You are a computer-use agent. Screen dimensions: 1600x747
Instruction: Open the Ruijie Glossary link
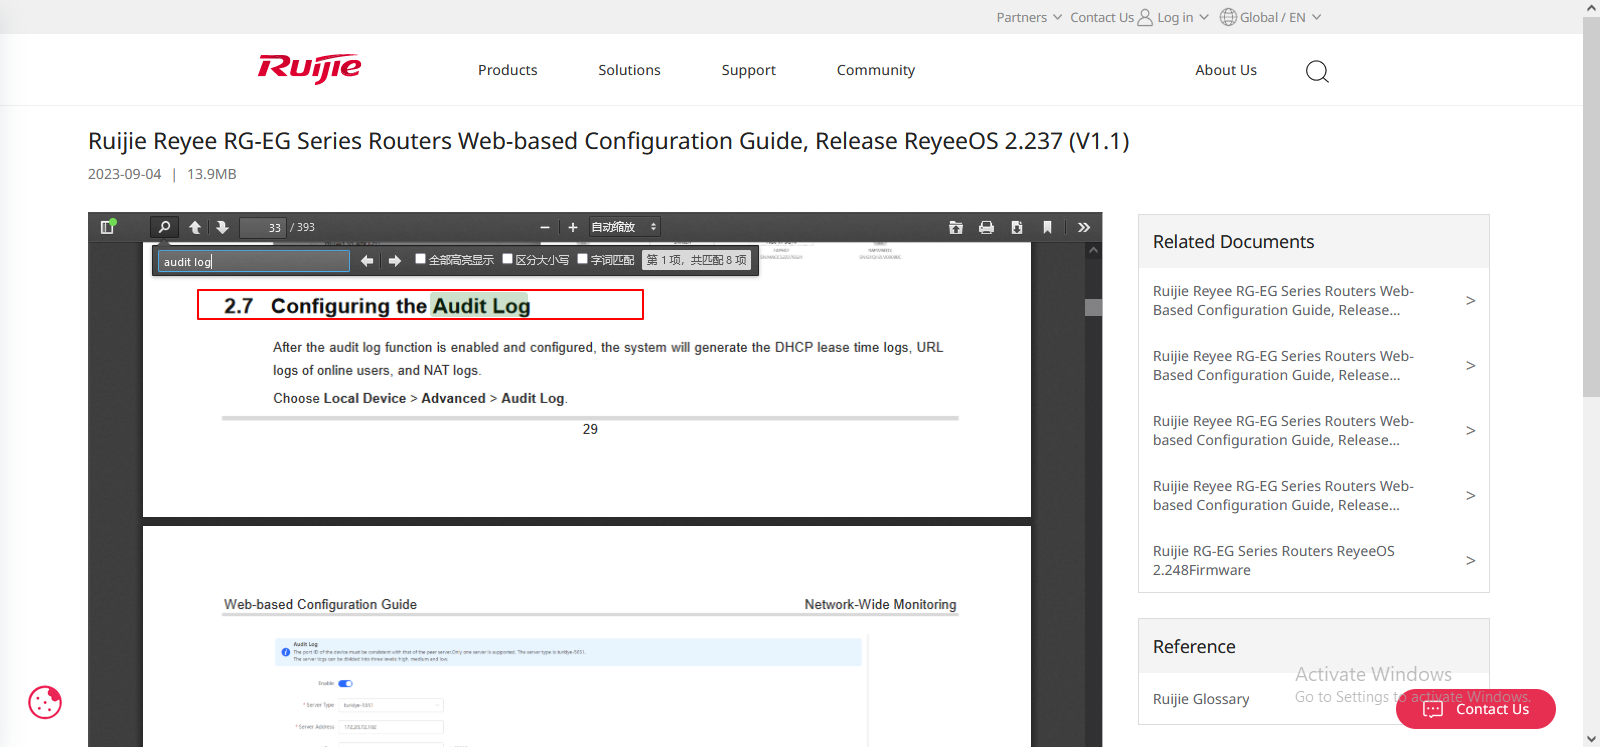1201,699
